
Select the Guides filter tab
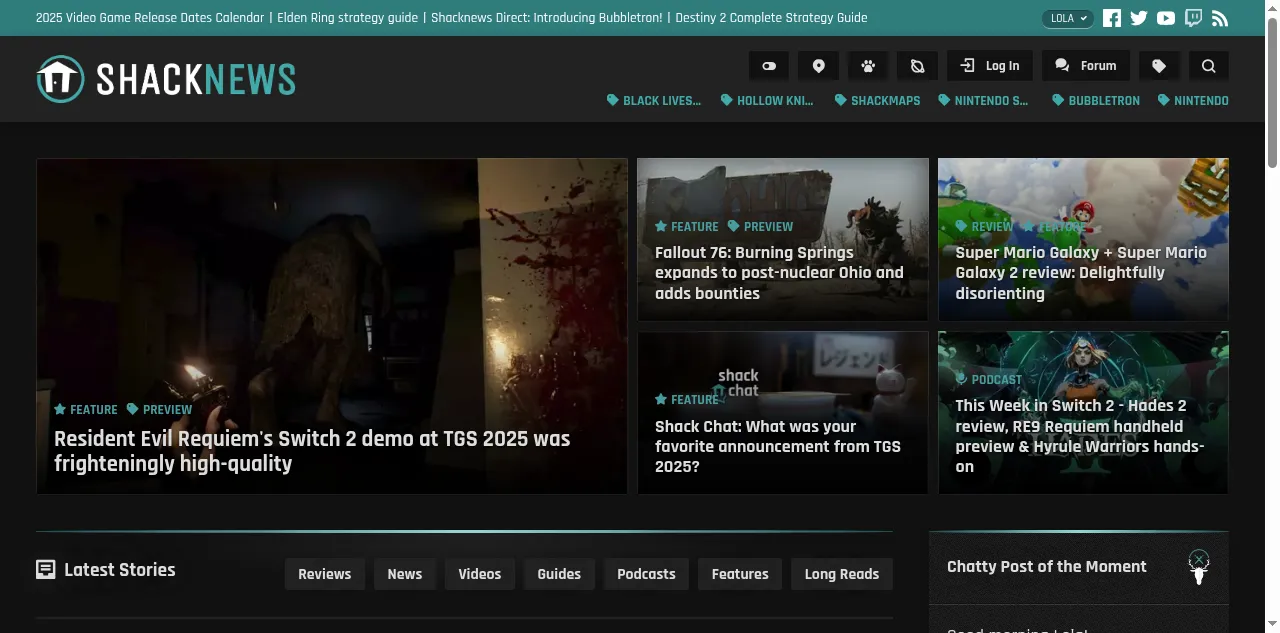point(559,574)
